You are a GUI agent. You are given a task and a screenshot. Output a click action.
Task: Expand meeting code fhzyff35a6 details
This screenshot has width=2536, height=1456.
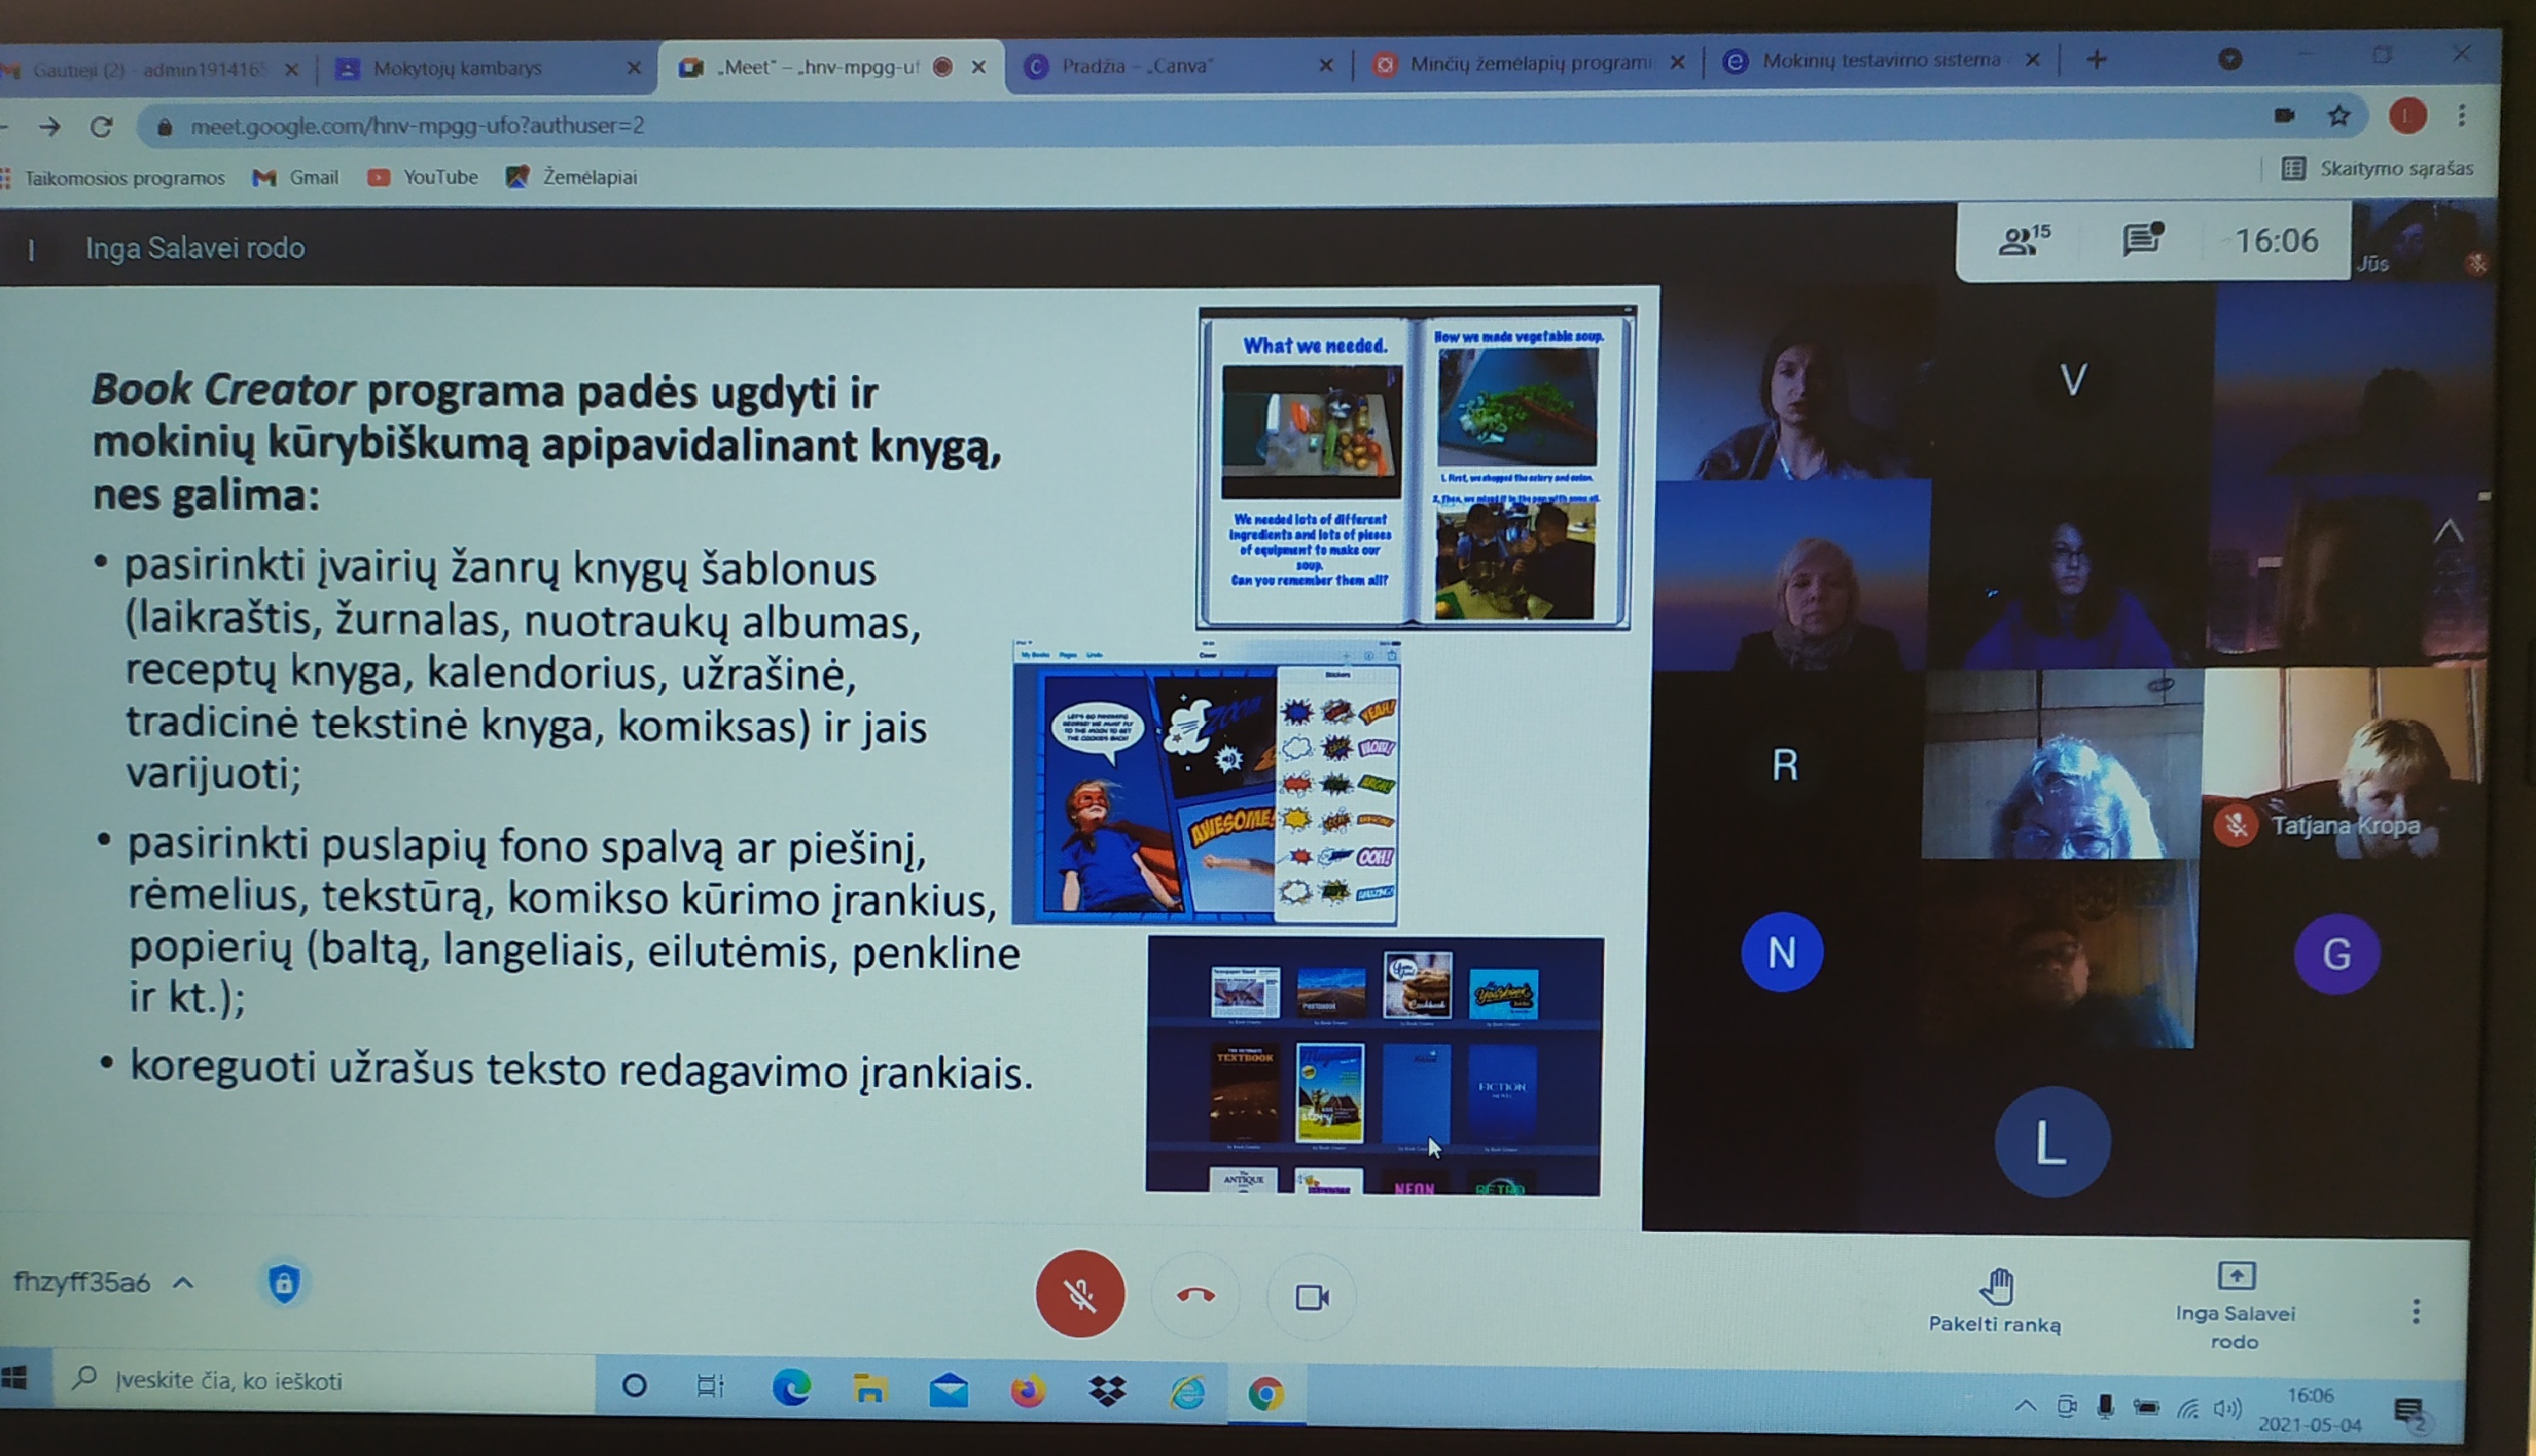tap(103, 1282)
